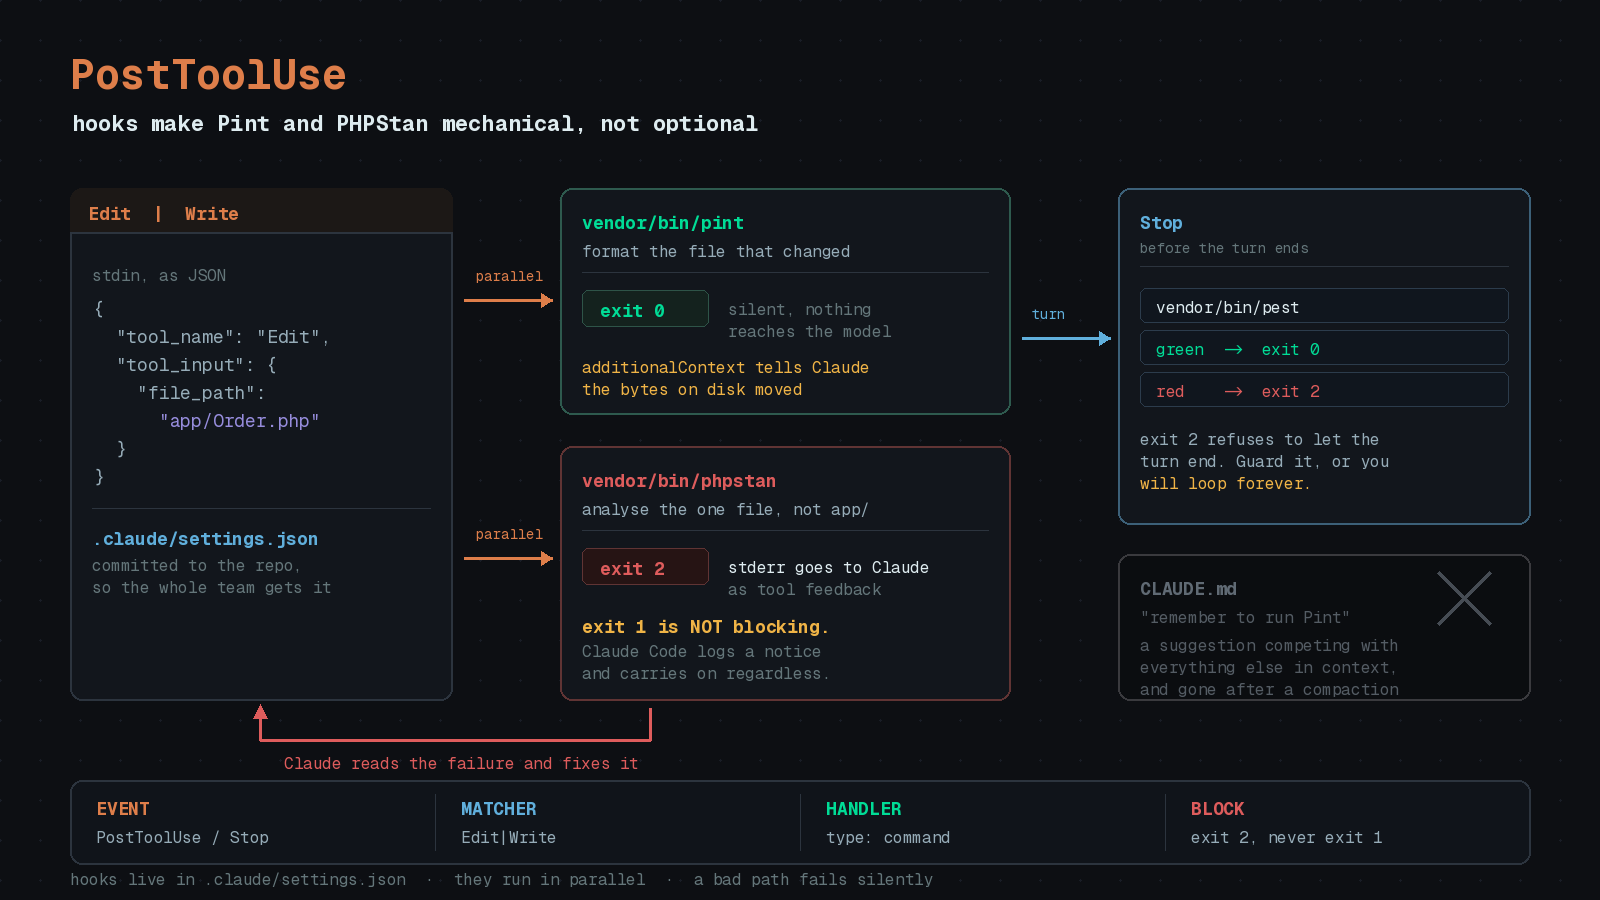Click the X cross icon in CLAUDE.md card
Viewport: 1600px width, 900px height.
point(1464,599)
